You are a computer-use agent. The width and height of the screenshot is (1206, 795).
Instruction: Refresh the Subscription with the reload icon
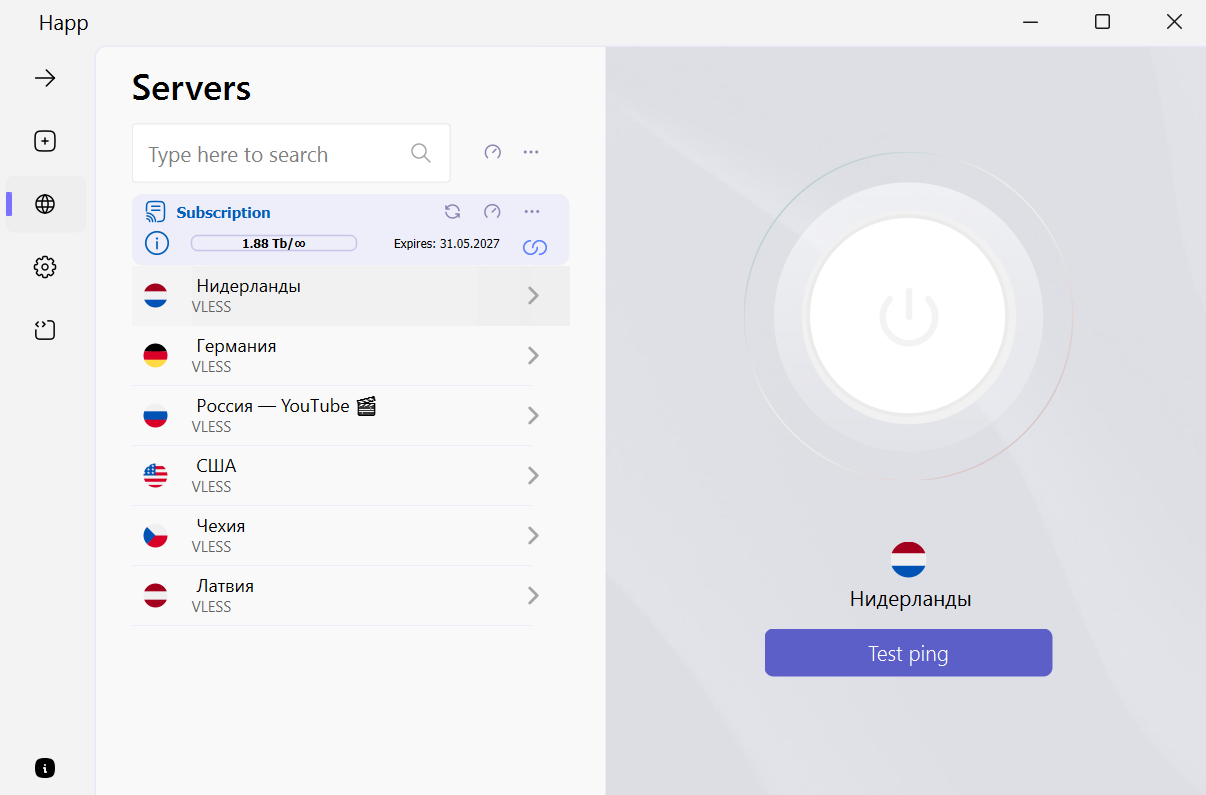point(453,211)
